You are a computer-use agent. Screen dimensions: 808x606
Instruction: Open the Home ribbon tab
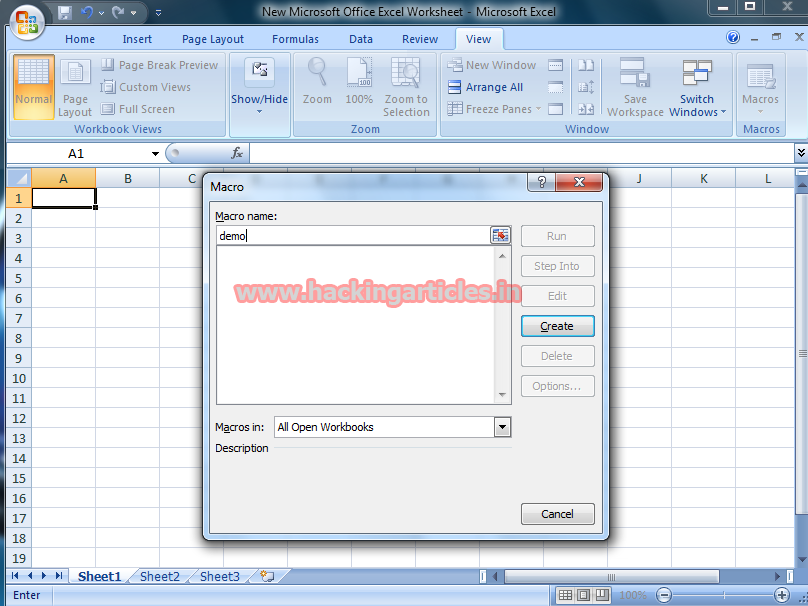click(x=80, y=39)
